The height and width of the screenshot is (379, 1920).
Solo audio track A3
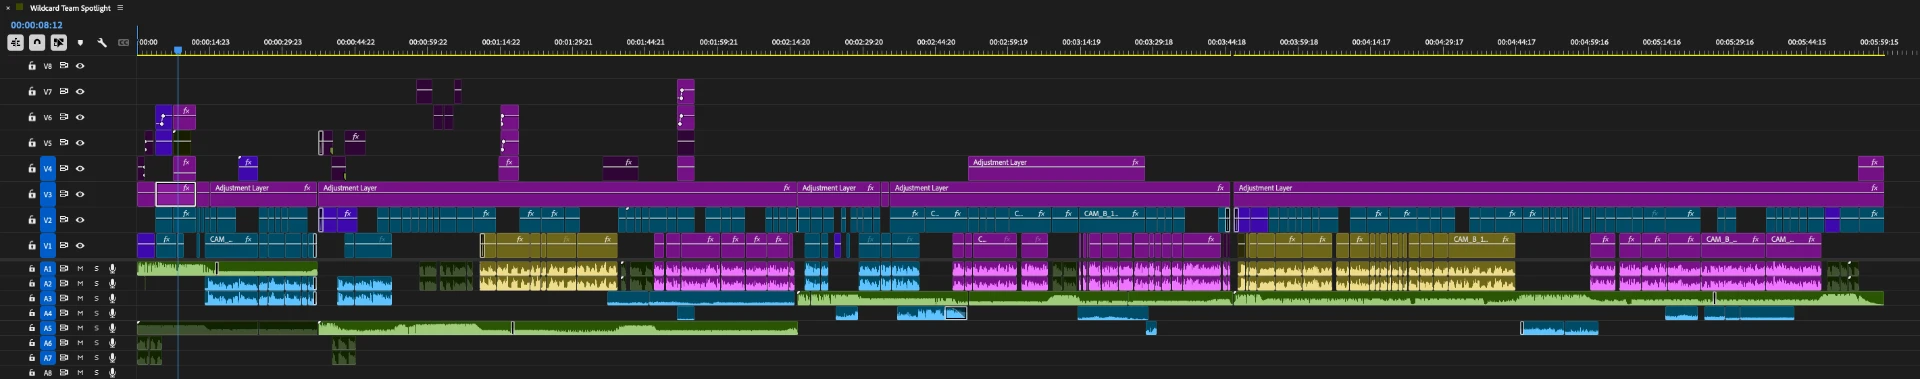pos(96,298)
